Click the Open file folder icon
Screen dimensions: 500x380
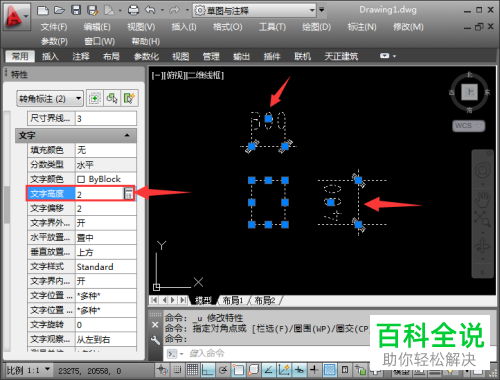(x=59, y=10)
